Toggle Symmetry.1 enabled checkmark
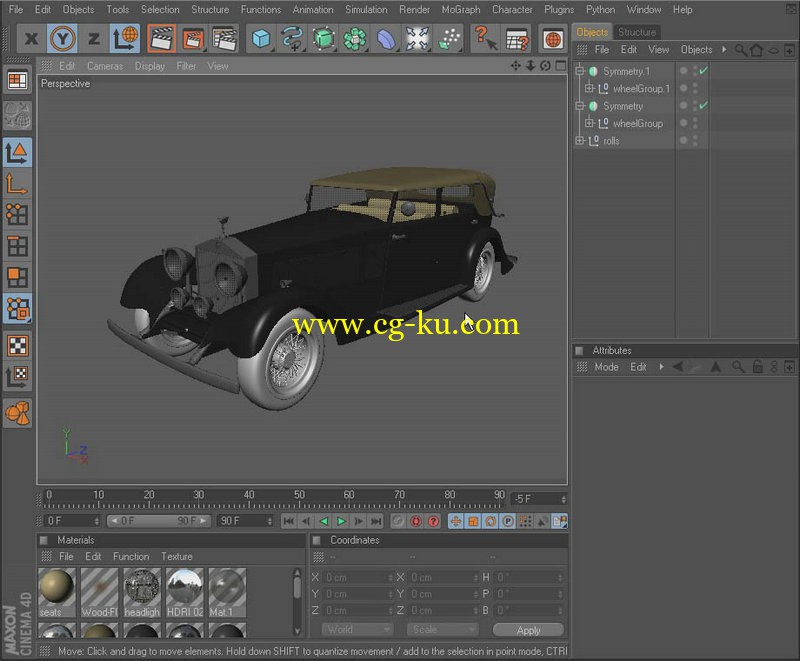Image resolution: width=800 pixels, height=661 pixels. (x=704, y=70)
